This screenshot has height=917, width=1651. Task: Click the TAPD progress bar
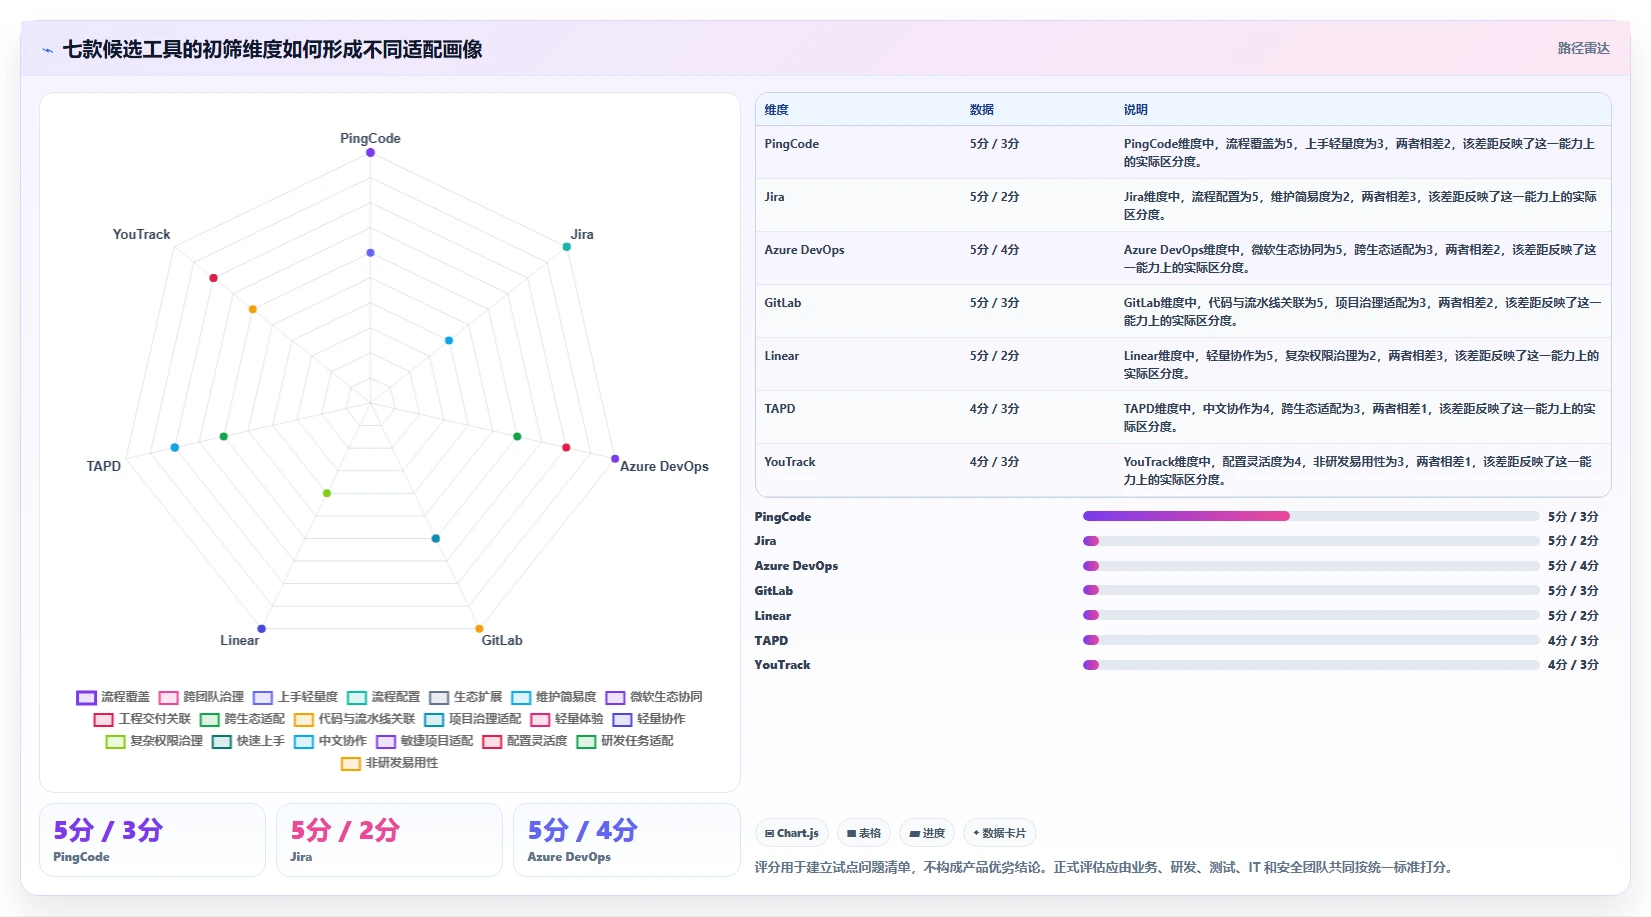(1311, 640)
